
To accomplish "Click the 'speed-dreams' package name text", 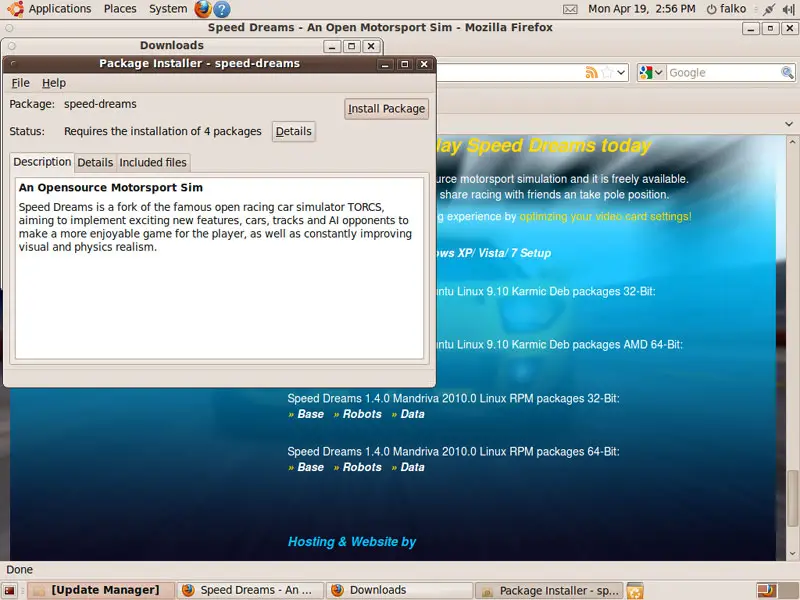I will click(x=100, y=104).
